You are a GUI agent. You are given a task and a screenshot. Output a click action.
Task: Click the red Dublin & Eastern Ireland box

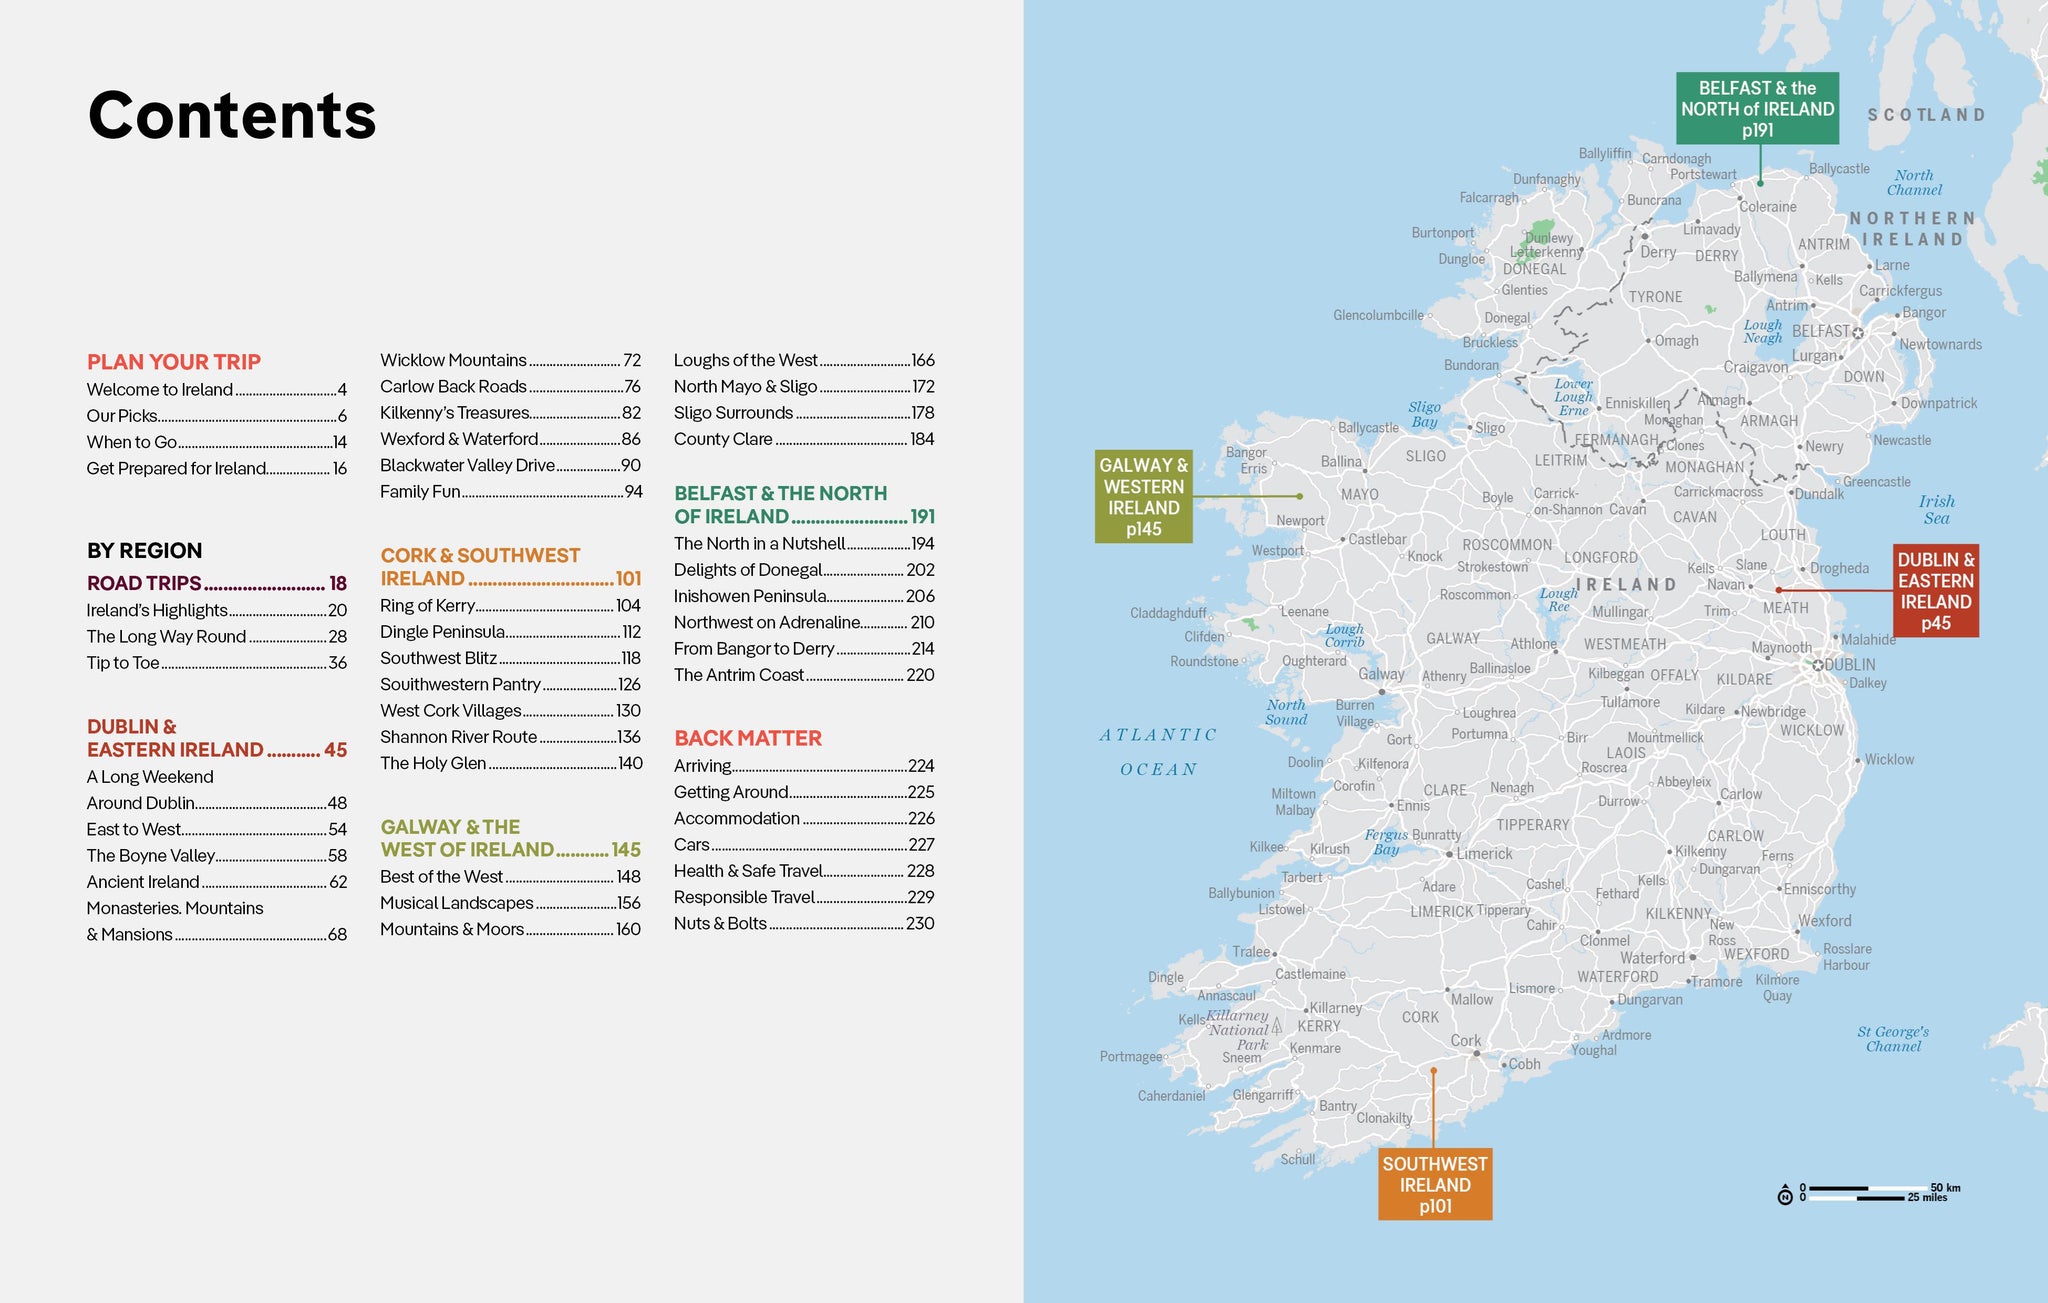(1935, 591)
